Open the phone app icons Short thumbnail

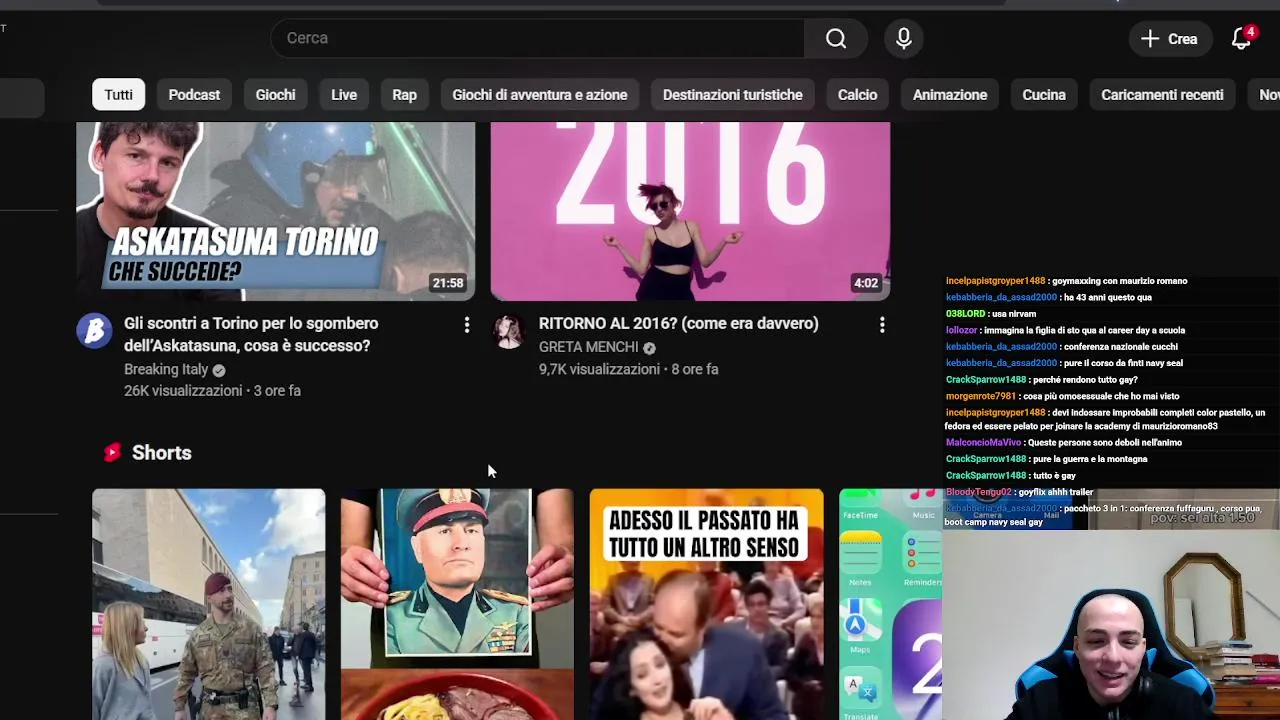point(890,604)
